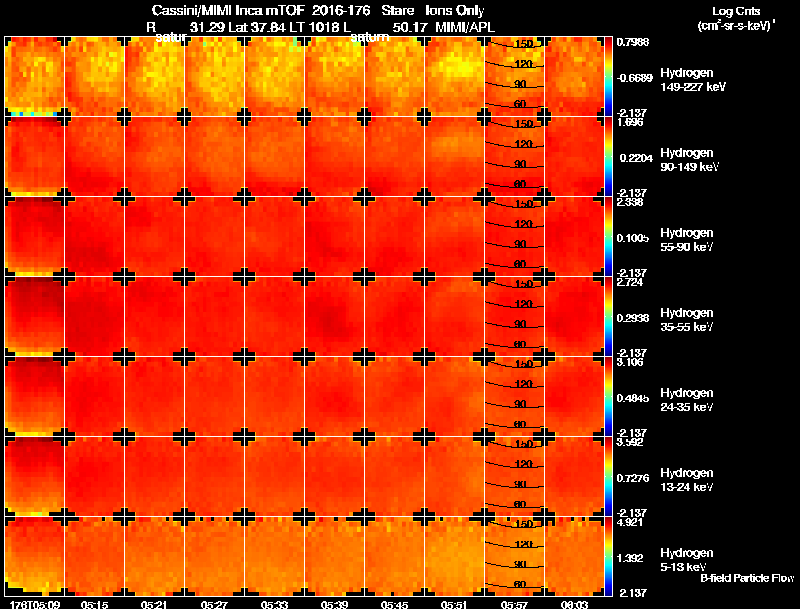This screenshot has width=800, height=609.
Task: Select the 5-13 keV panel at 05:51
Action: (x=454, y=556)
